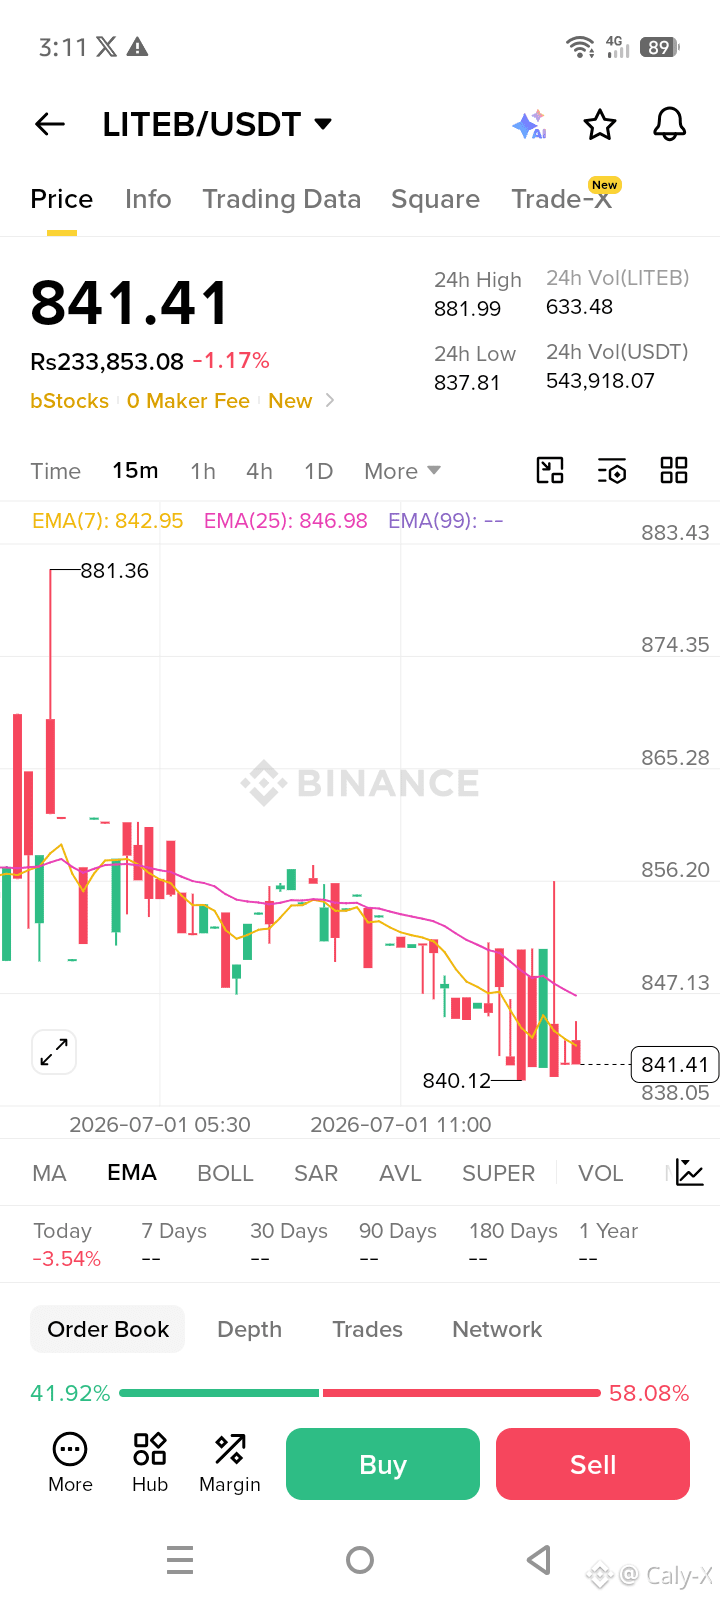Viewport: 720px width, 1600px height.
Task: Select the 1D chart interval
Action: click(x=319, y=471)
